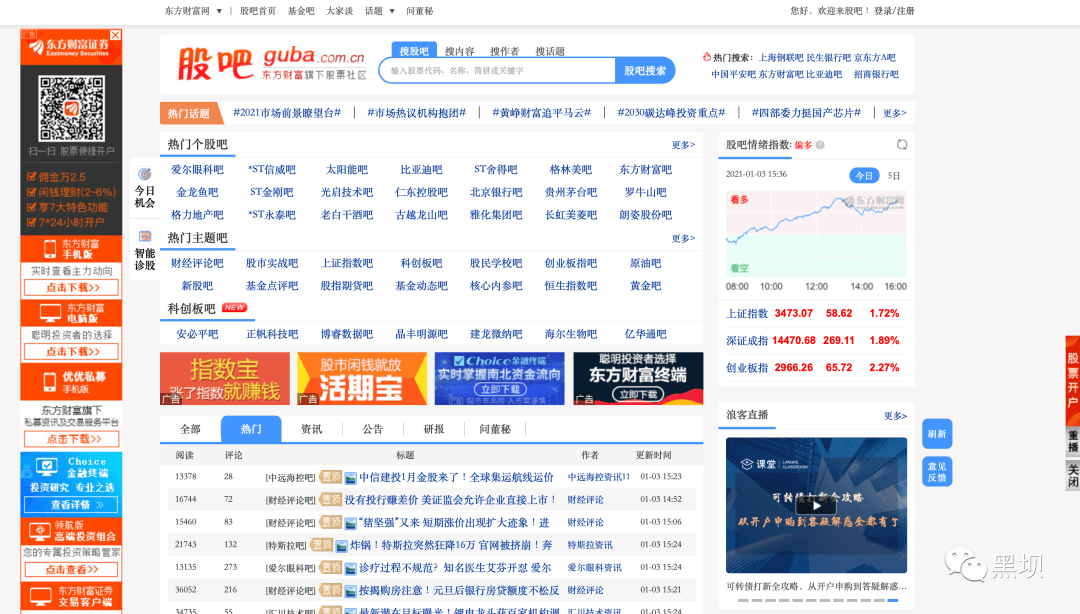Image resolution: width=1080 pixels, height=614 pixels.
Task: Switch to the 全部 posts tab
Action: (190, 429)
